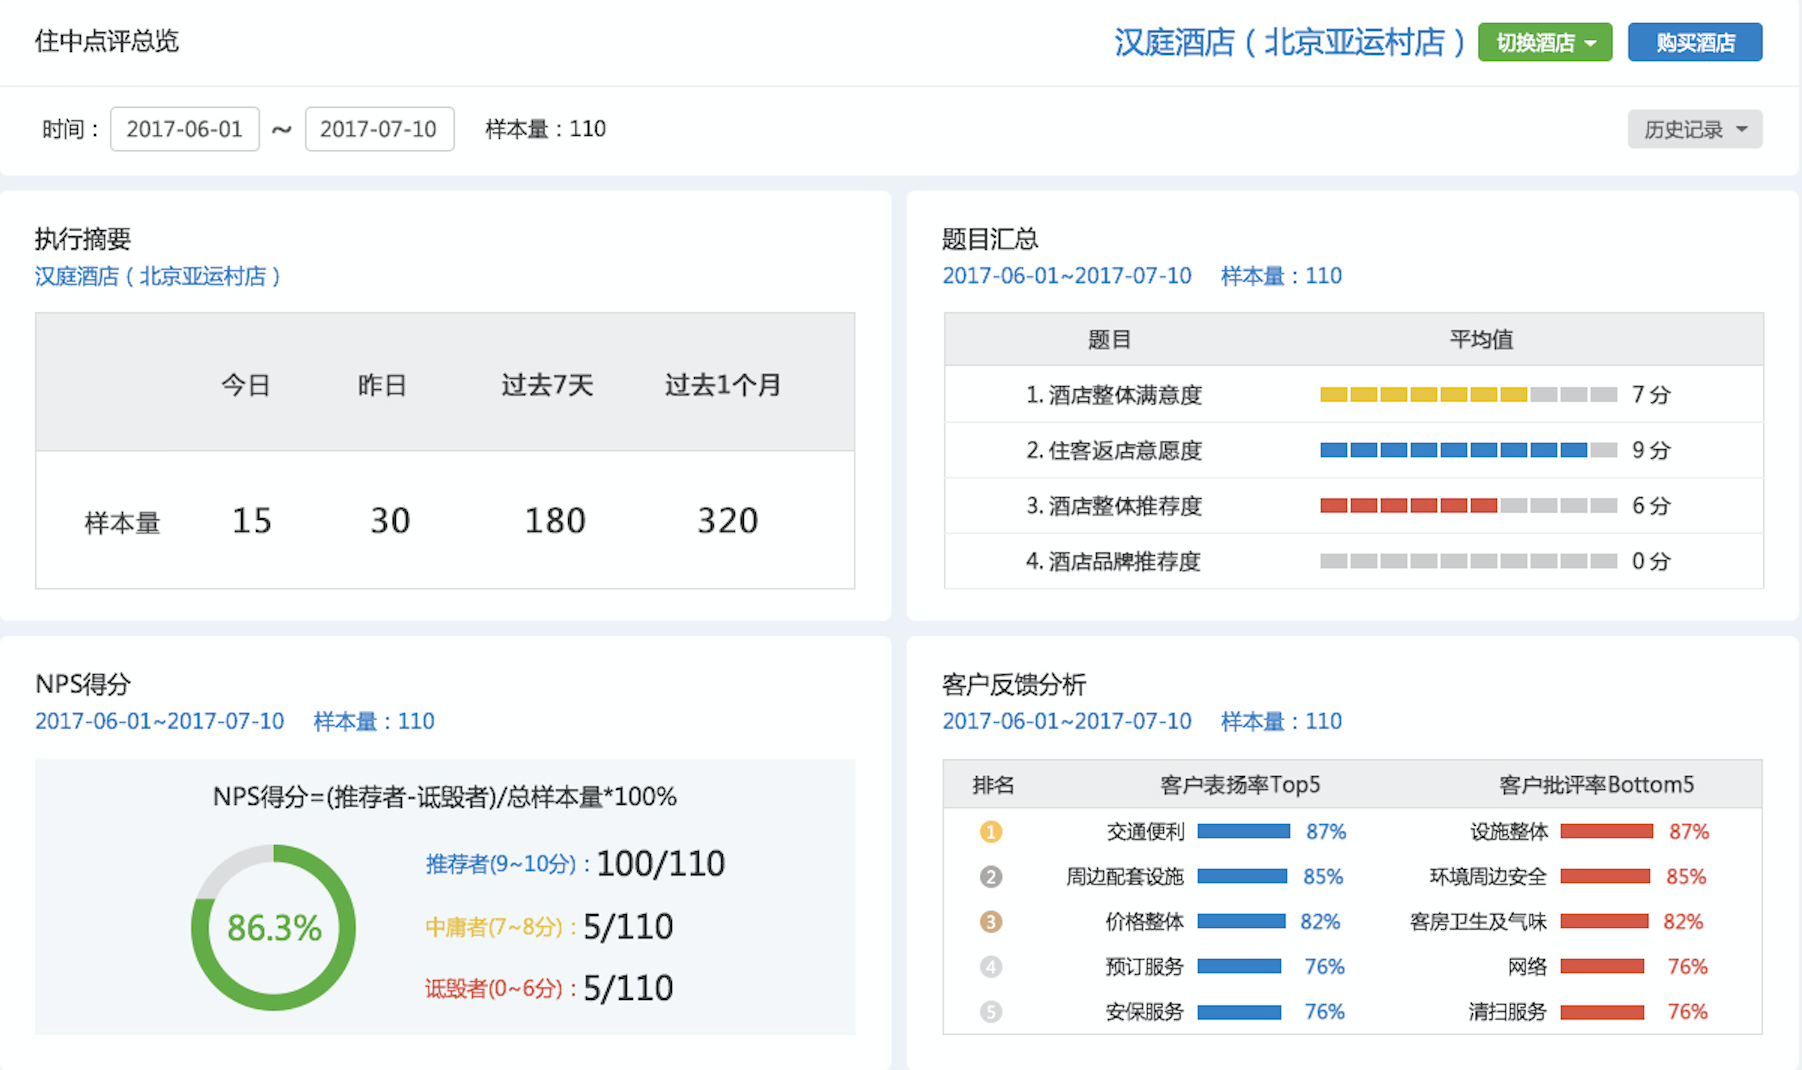Click the 100/110 promoter count
1802x1070 pixels.
click(661, 864)
